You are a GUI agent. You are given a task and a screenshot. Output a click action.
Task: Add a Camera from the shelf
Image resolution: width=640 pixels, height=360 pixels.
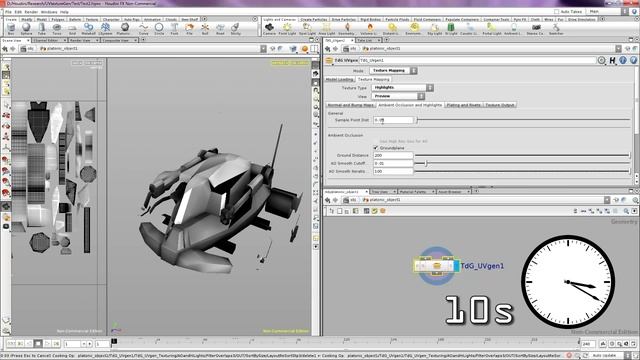pyautogui.click(x=269, y=29)
